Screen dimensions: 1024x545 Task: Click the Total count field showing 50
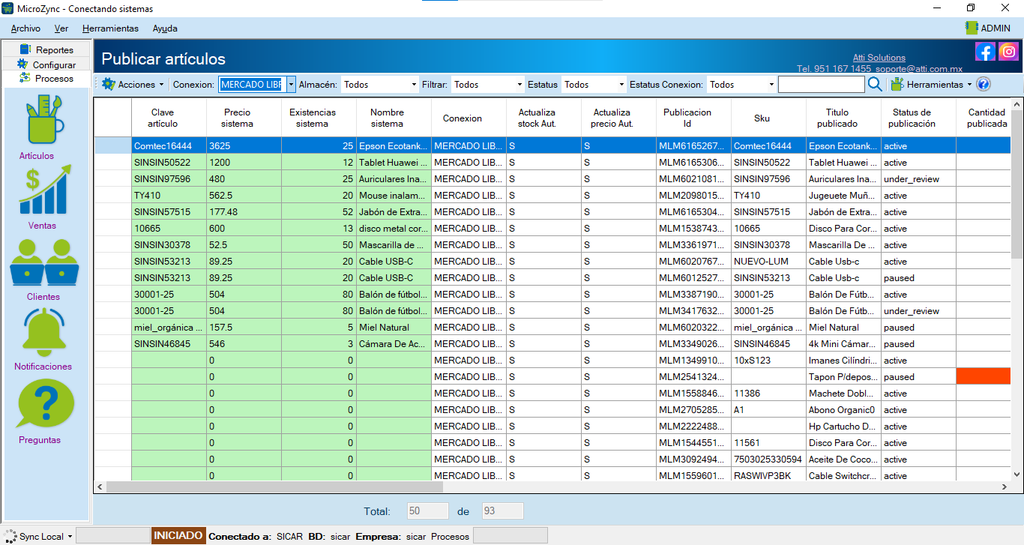[x=428, y=511]
